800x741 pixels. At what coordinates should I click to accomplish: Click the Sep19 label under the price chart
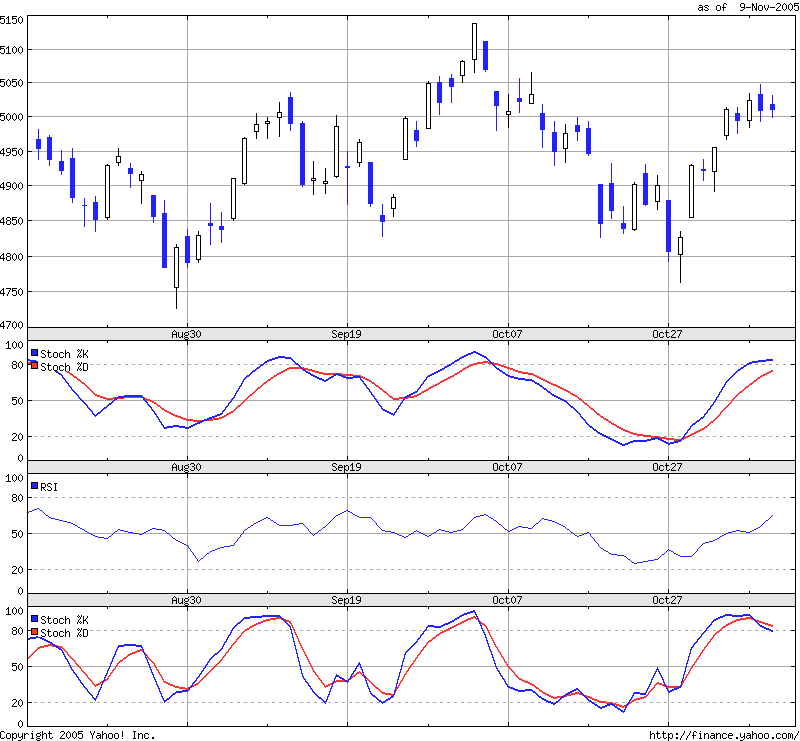(346, 334)
